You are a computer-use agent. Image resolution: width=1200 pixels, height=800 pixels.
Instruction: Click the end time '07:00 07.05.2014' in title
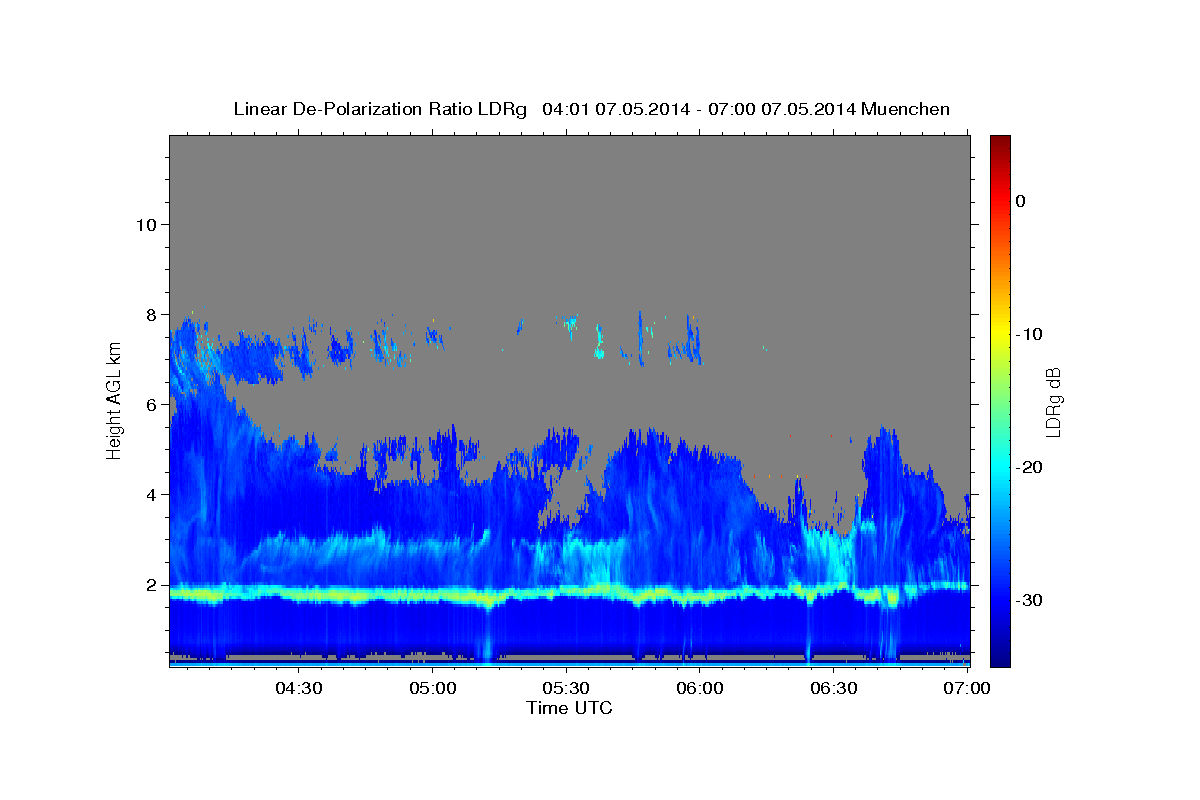pos(782,109)
